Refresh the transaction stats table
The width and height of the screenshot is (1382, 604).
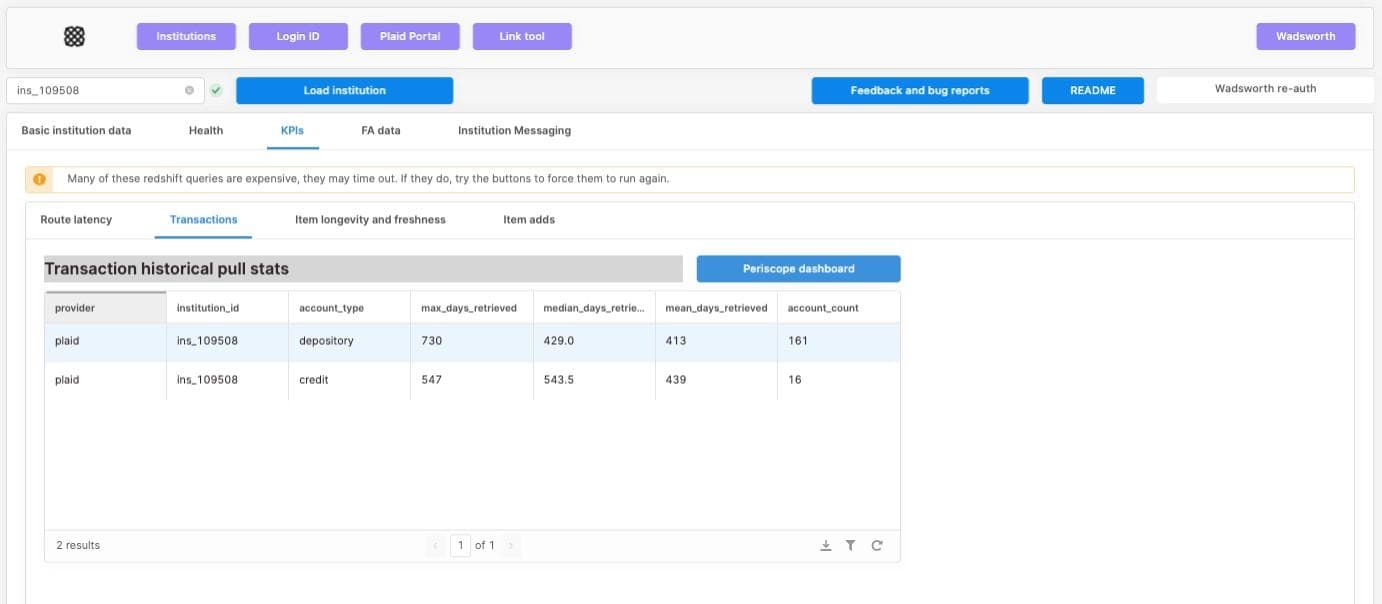[877, 545]
